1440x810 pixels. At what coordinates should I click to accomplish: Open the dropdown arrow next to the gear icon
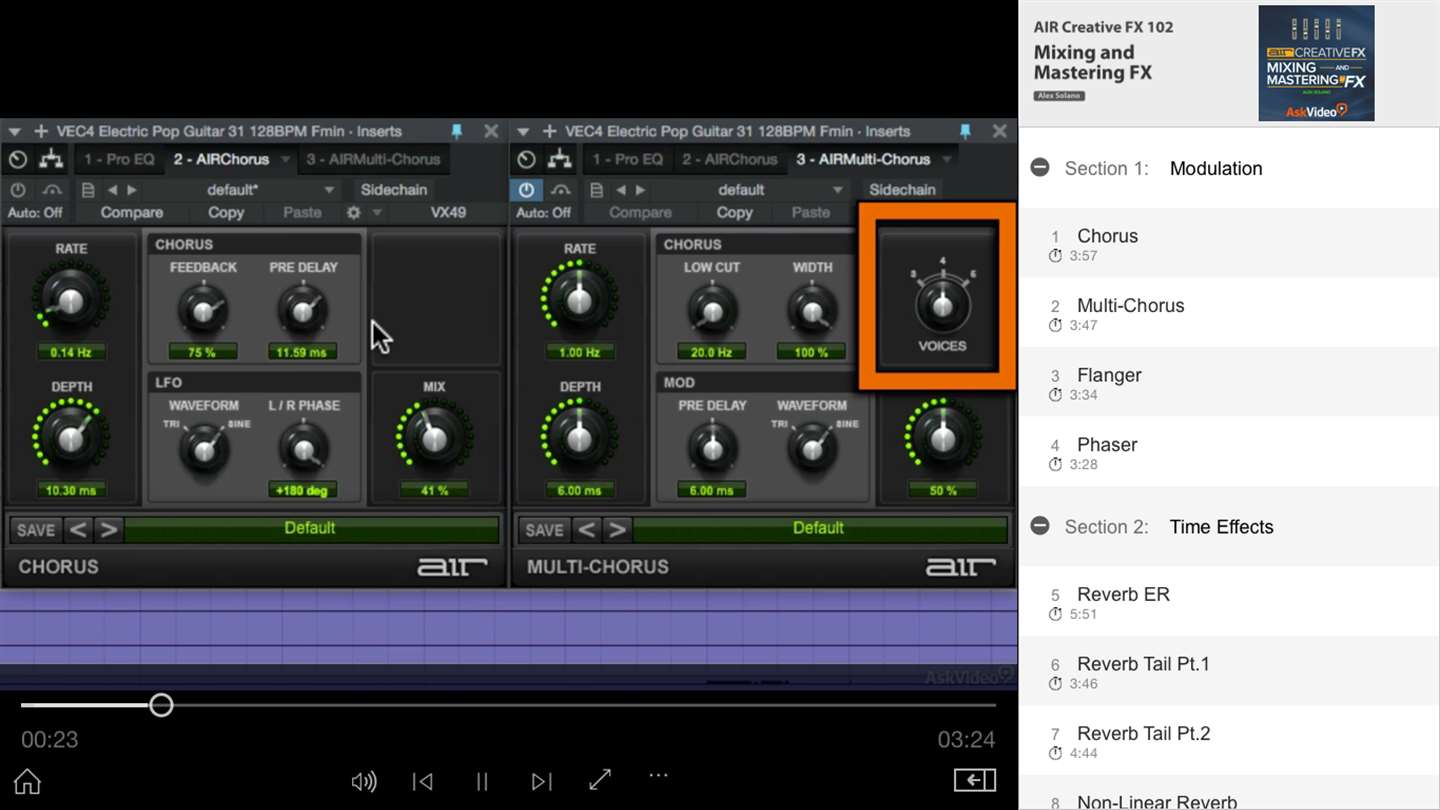377,212
